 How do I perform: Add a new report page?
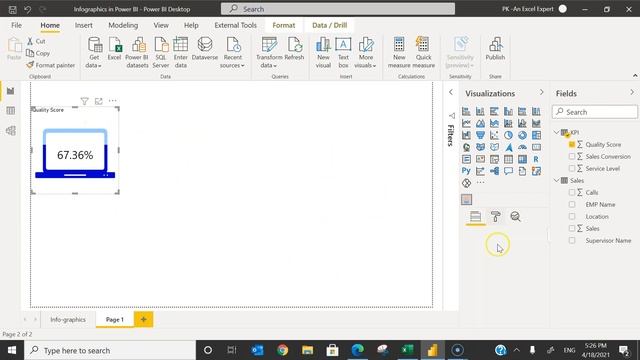[143, 320]
